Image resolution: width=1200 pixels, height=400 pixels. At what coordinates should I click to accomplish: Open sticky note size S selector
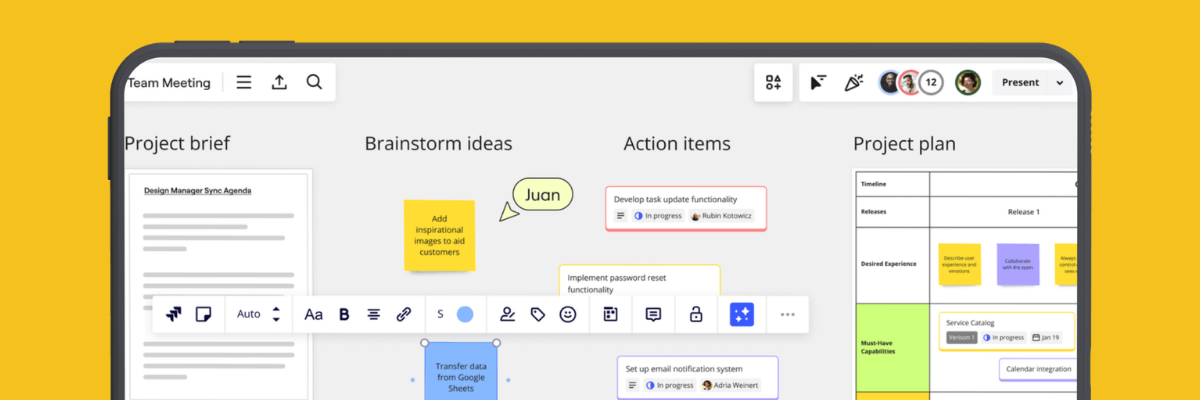coord(440,314)
